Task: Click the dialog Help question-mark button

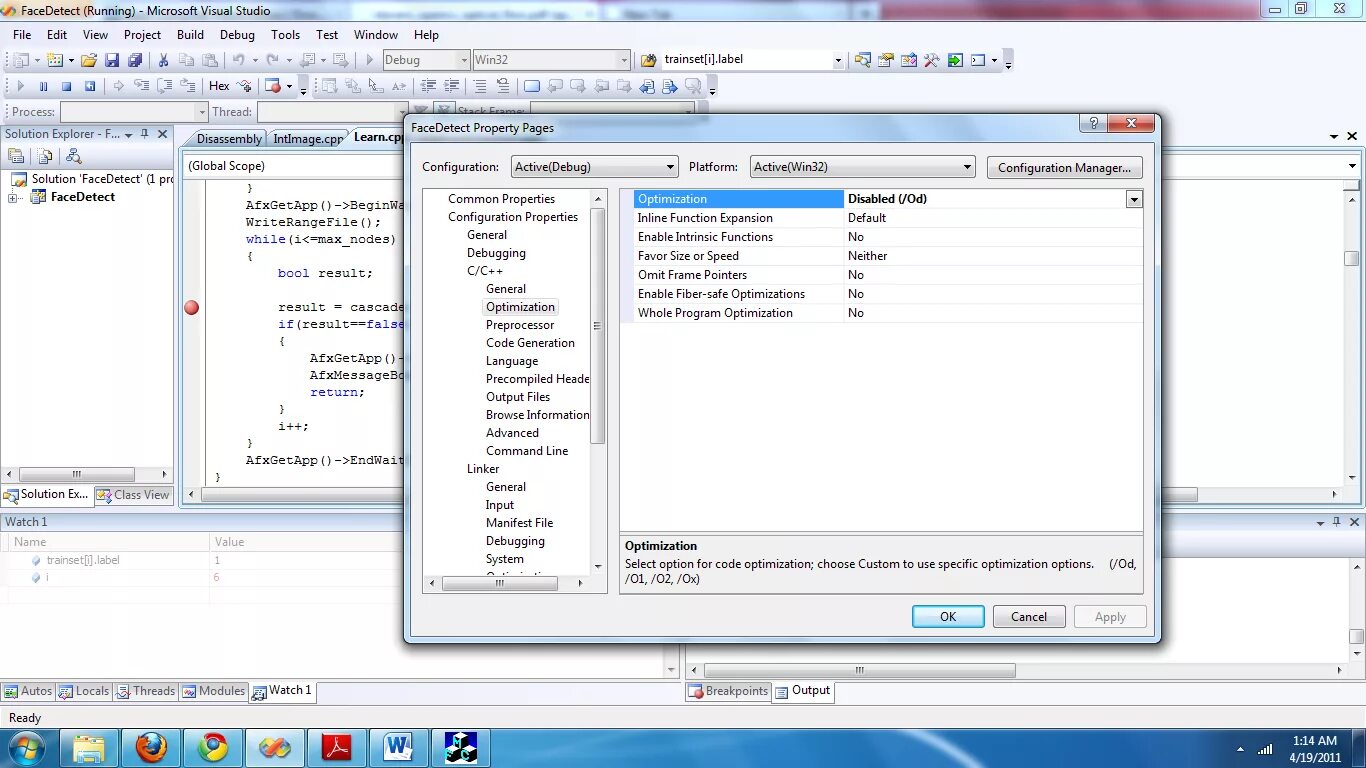Action: [1093, 123]
